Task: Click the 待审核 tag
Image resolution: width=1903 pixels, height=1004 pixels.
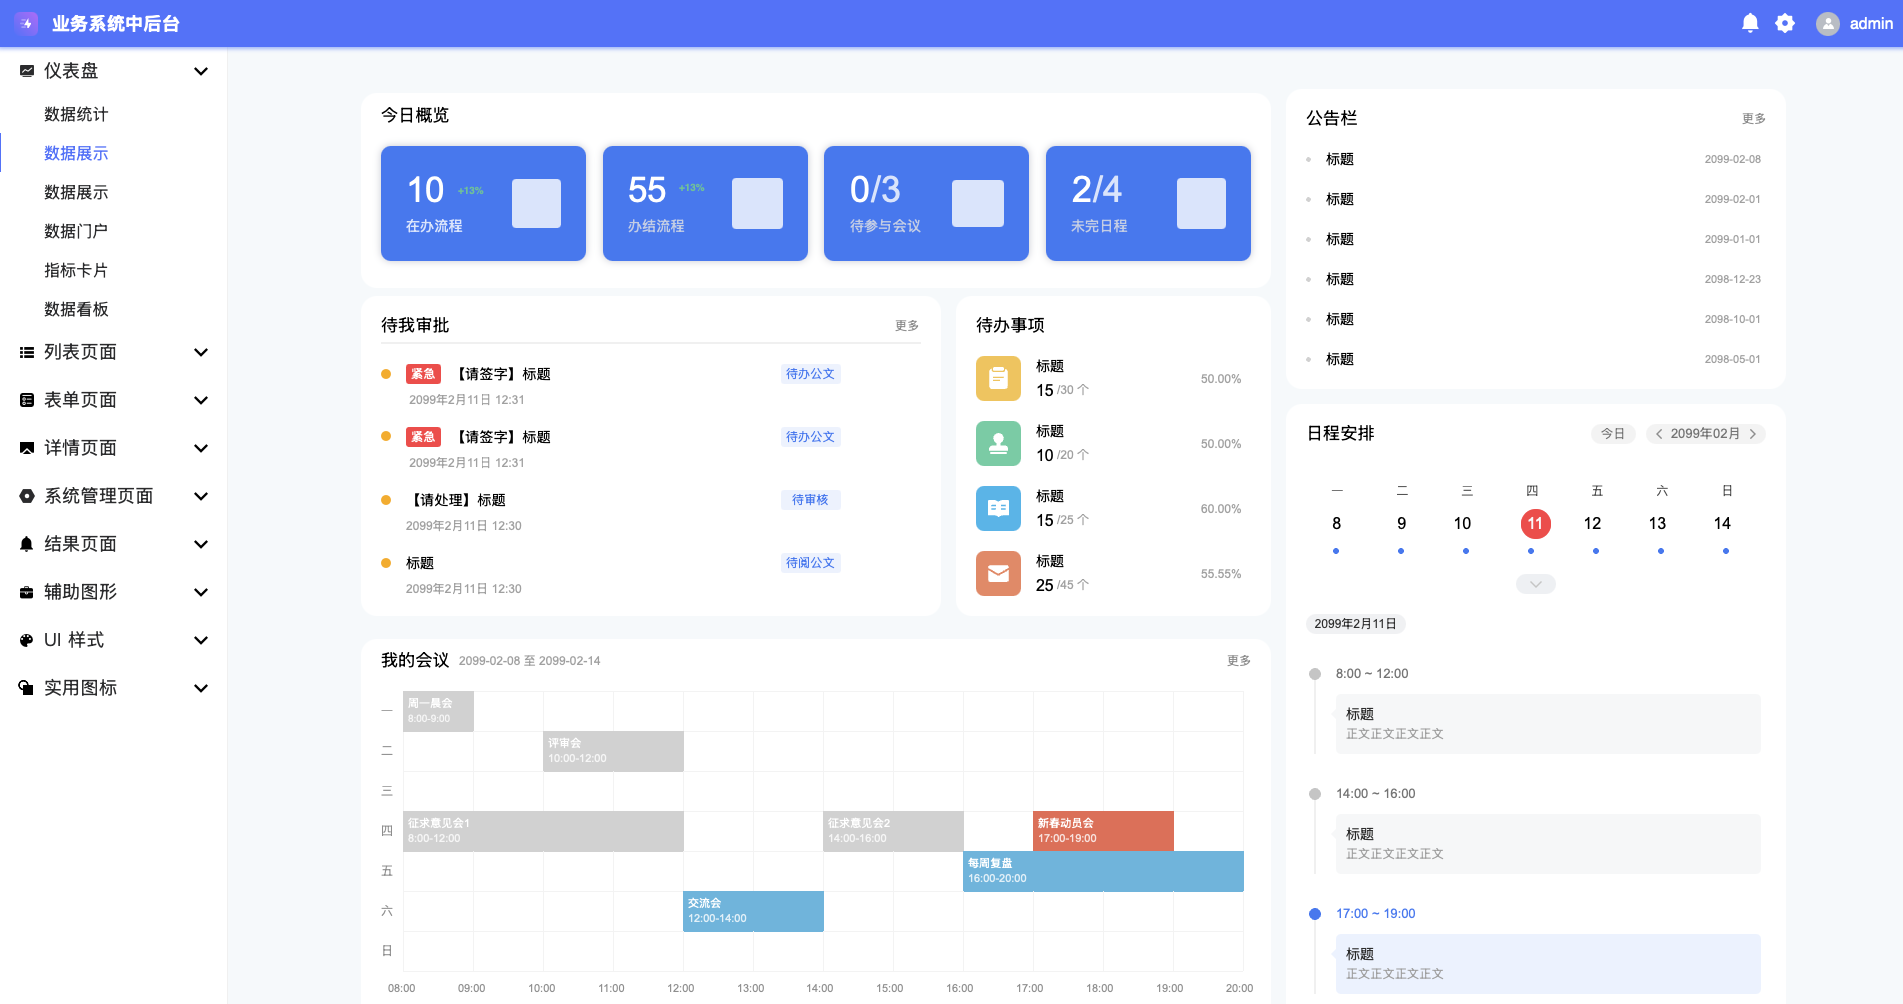Action: pyautogui.click(x=810, y=500)
